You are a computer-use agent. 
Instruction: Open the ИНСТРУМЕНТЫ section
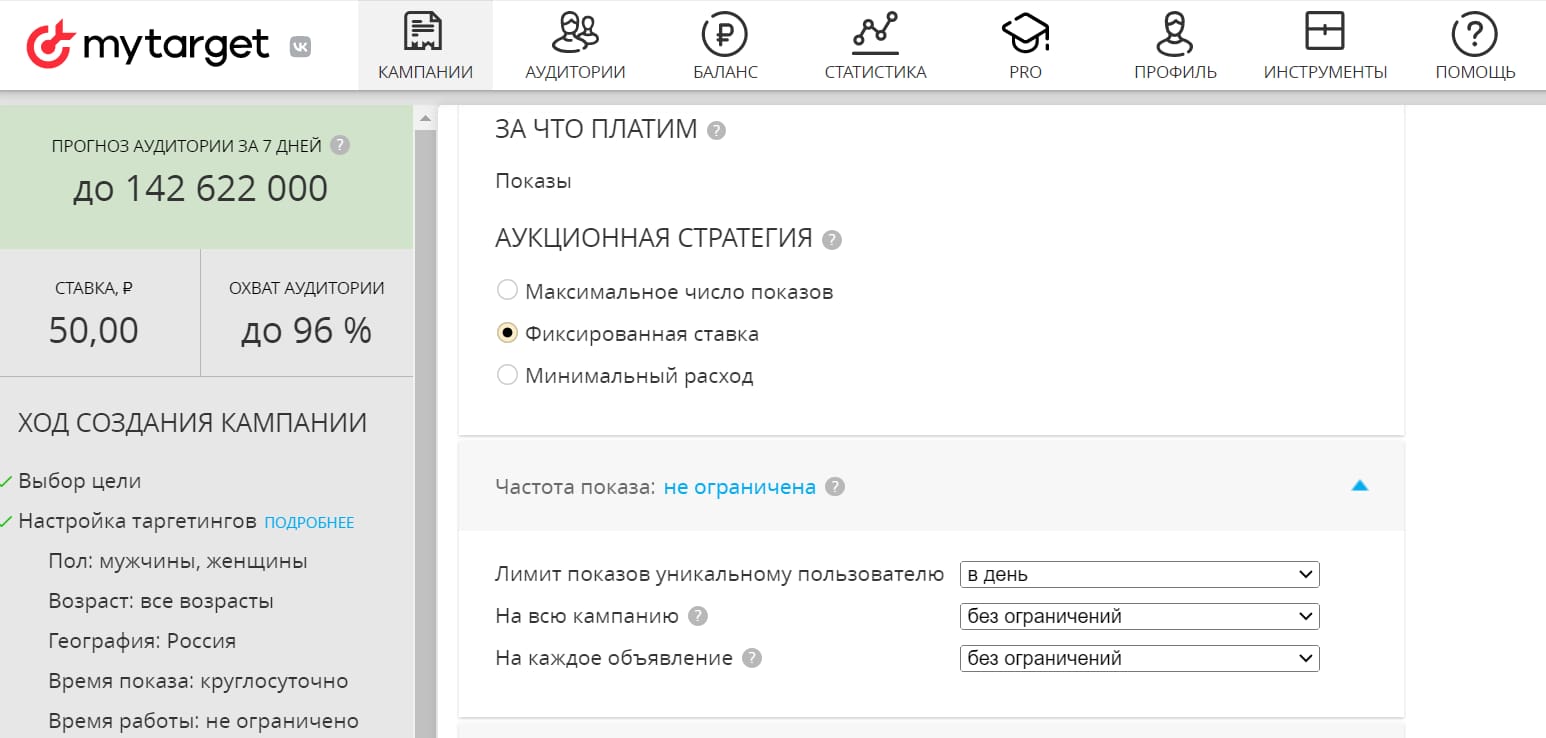(x=1325, y=44)
